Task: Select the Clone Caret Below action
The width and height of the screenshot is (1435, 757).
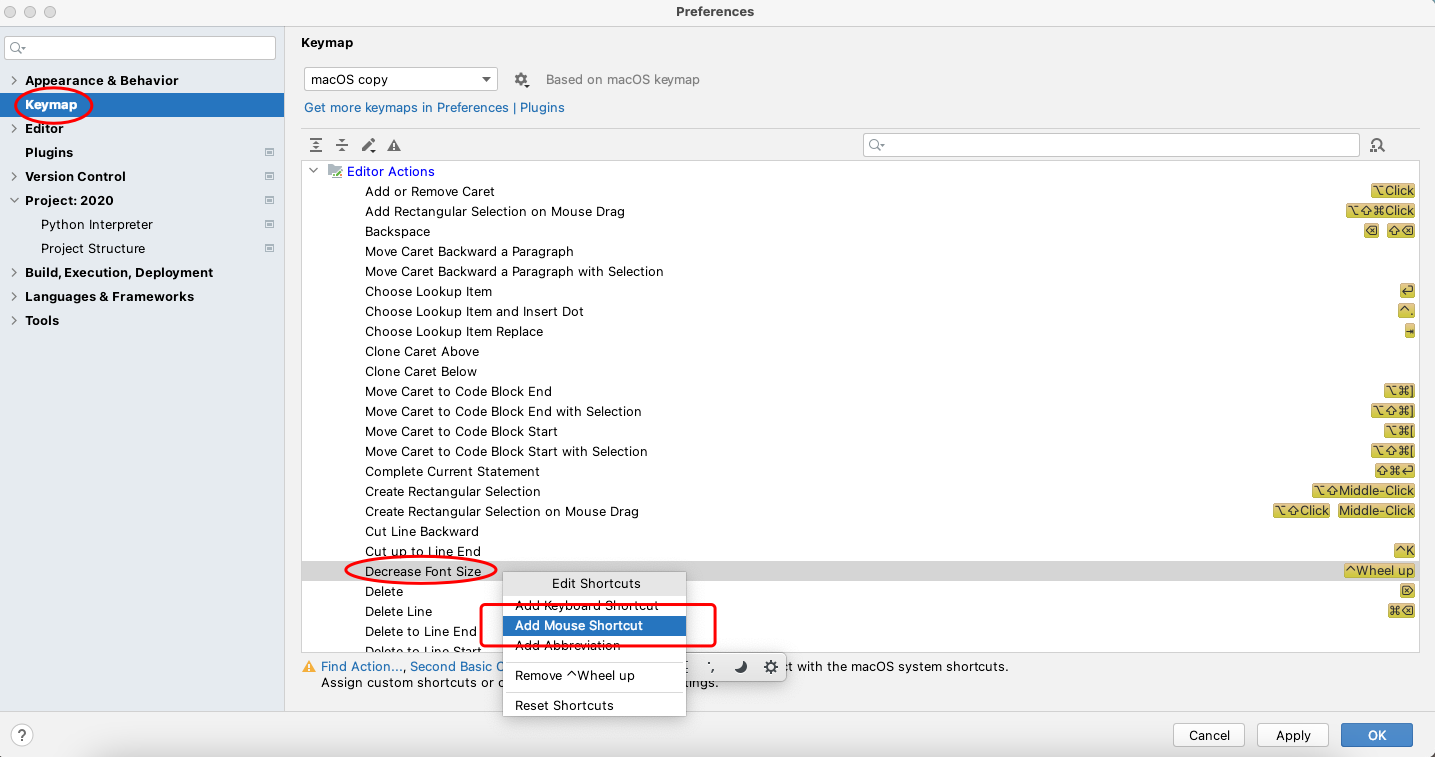Action: [860, 371]
